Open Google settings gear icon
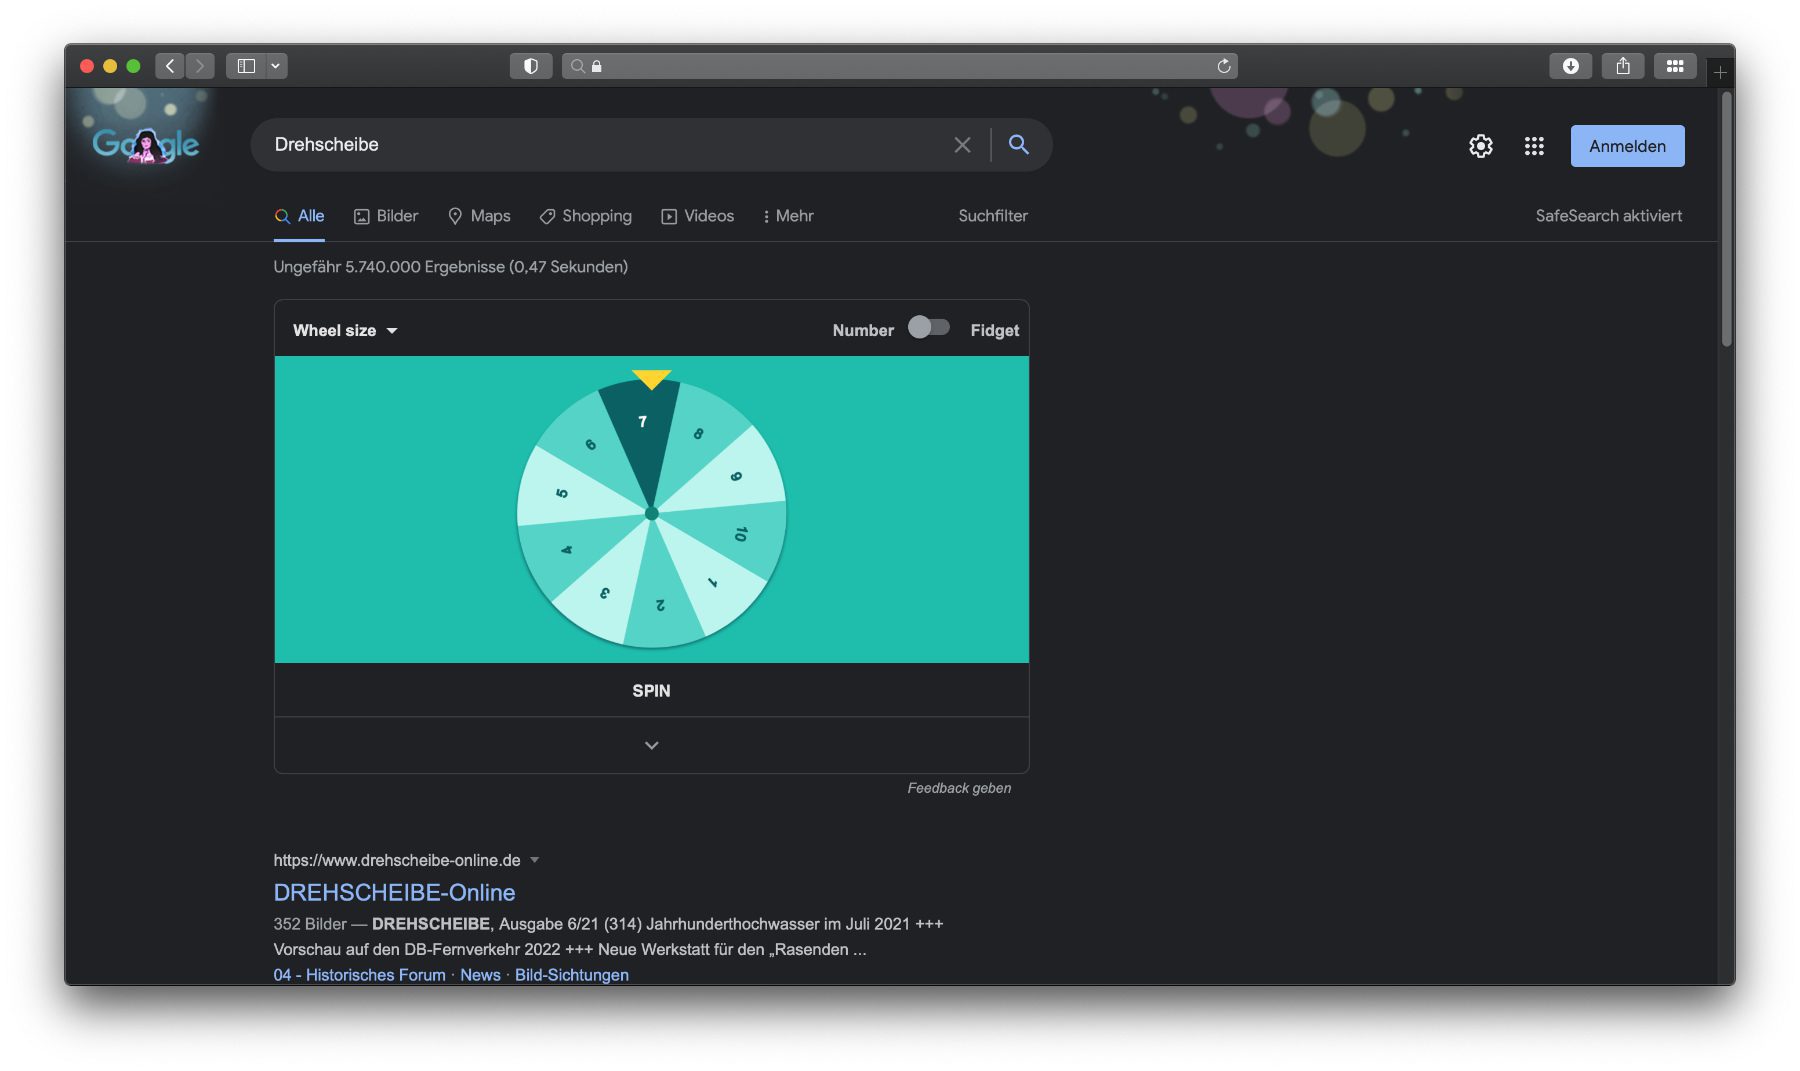1800x1071 pixels. pyautogui.click(x=1480, y=146)
